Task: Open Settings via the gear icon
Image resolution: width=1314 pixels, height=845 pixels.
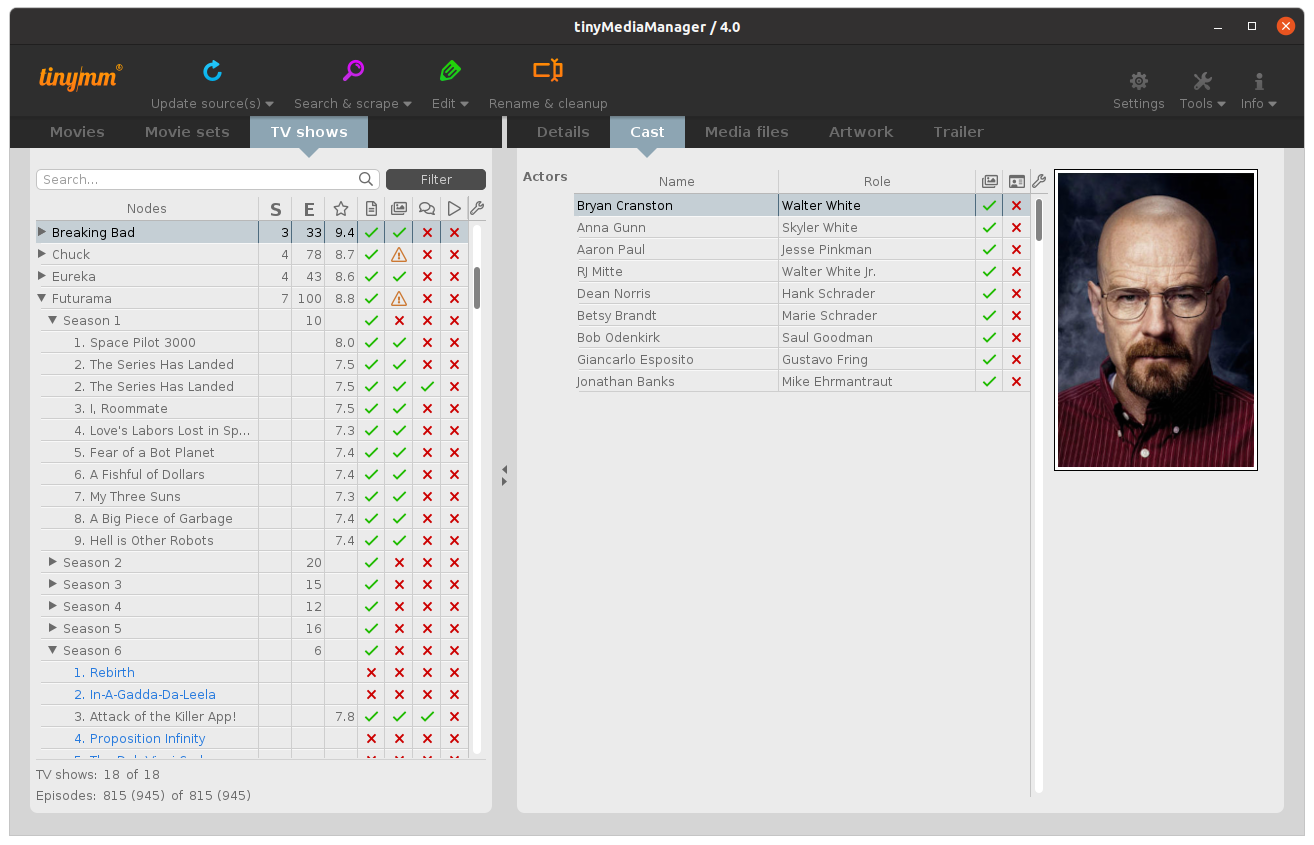Action: pyautogui.click(x=1138, y=81)
